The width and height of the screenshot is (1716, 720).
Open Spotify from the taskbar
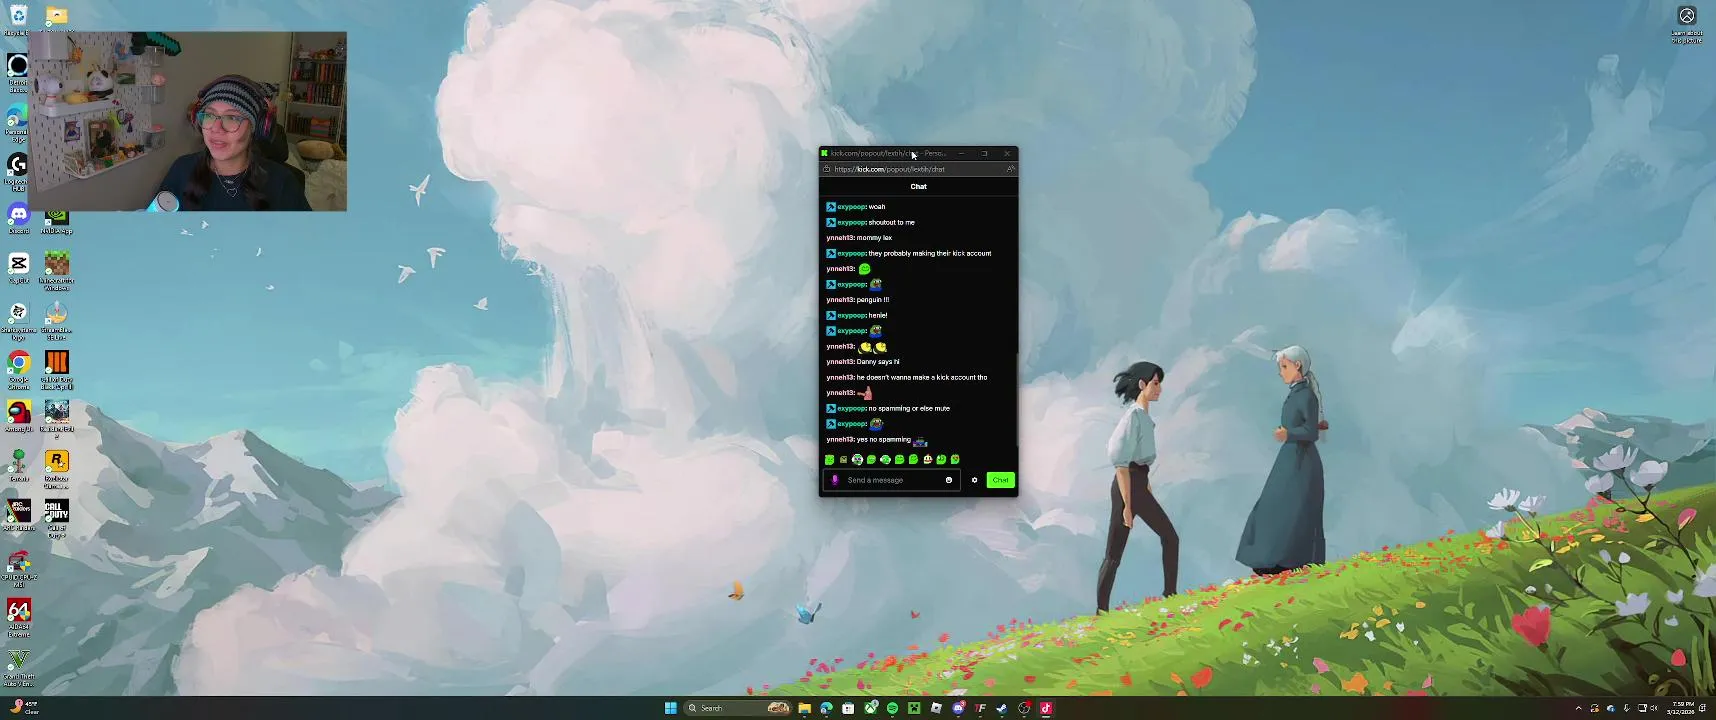[892, 708]
